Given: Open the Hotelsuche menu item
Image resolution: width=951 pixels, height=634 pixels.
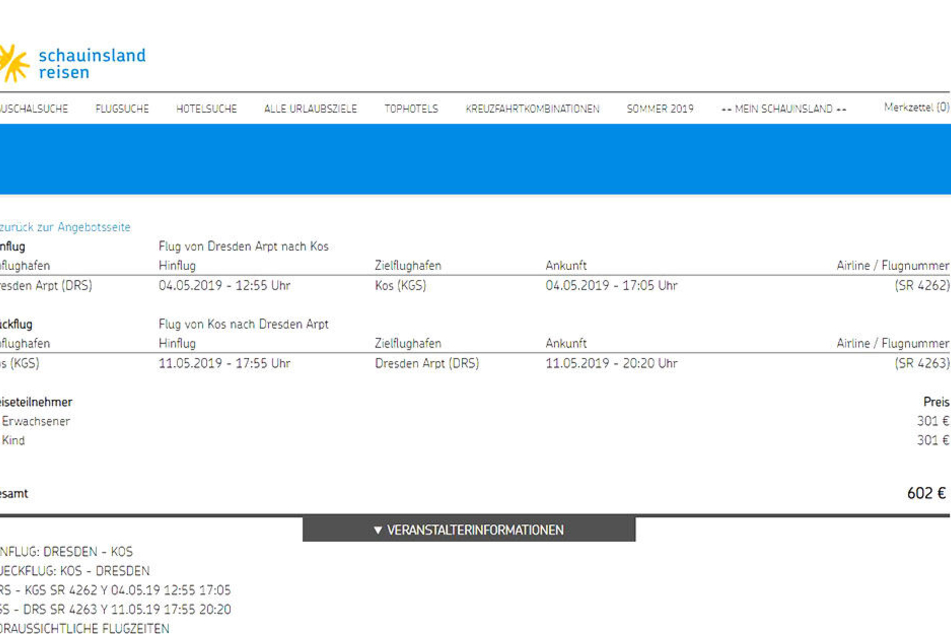Looking at the screenshot, I should coord(206,109).
